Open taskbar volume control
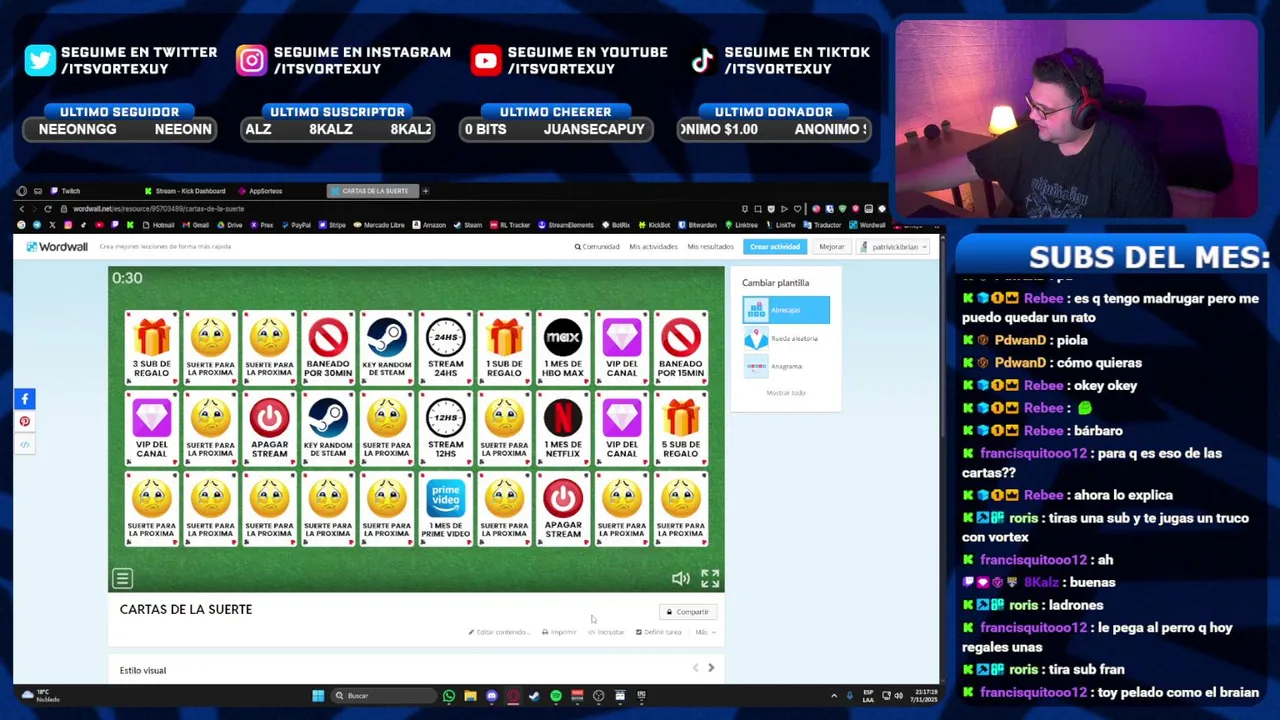 coord(898,696)
